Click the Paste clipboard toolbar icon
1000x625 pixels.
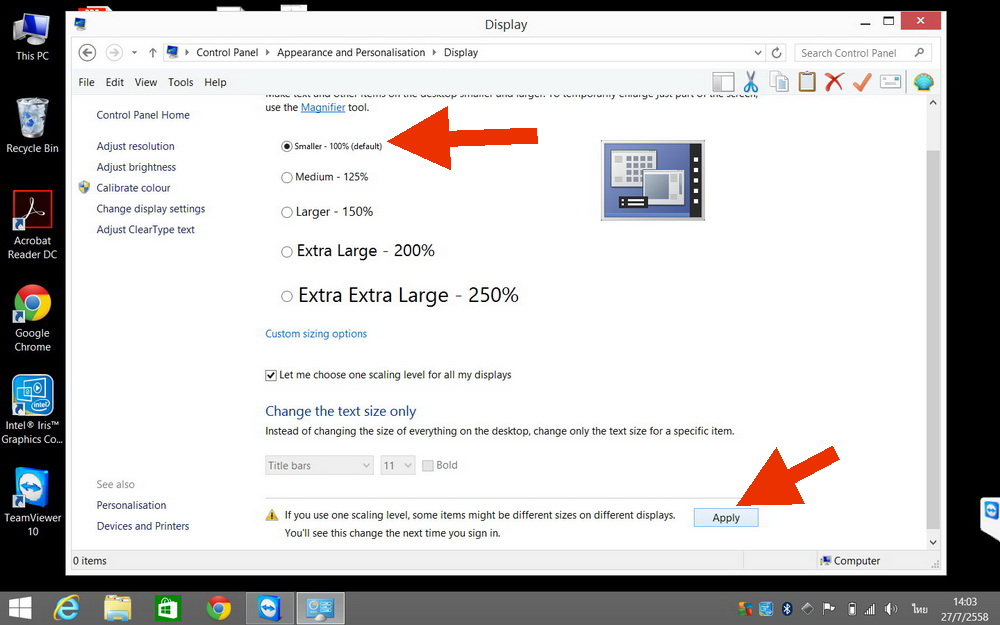[807, 82]
